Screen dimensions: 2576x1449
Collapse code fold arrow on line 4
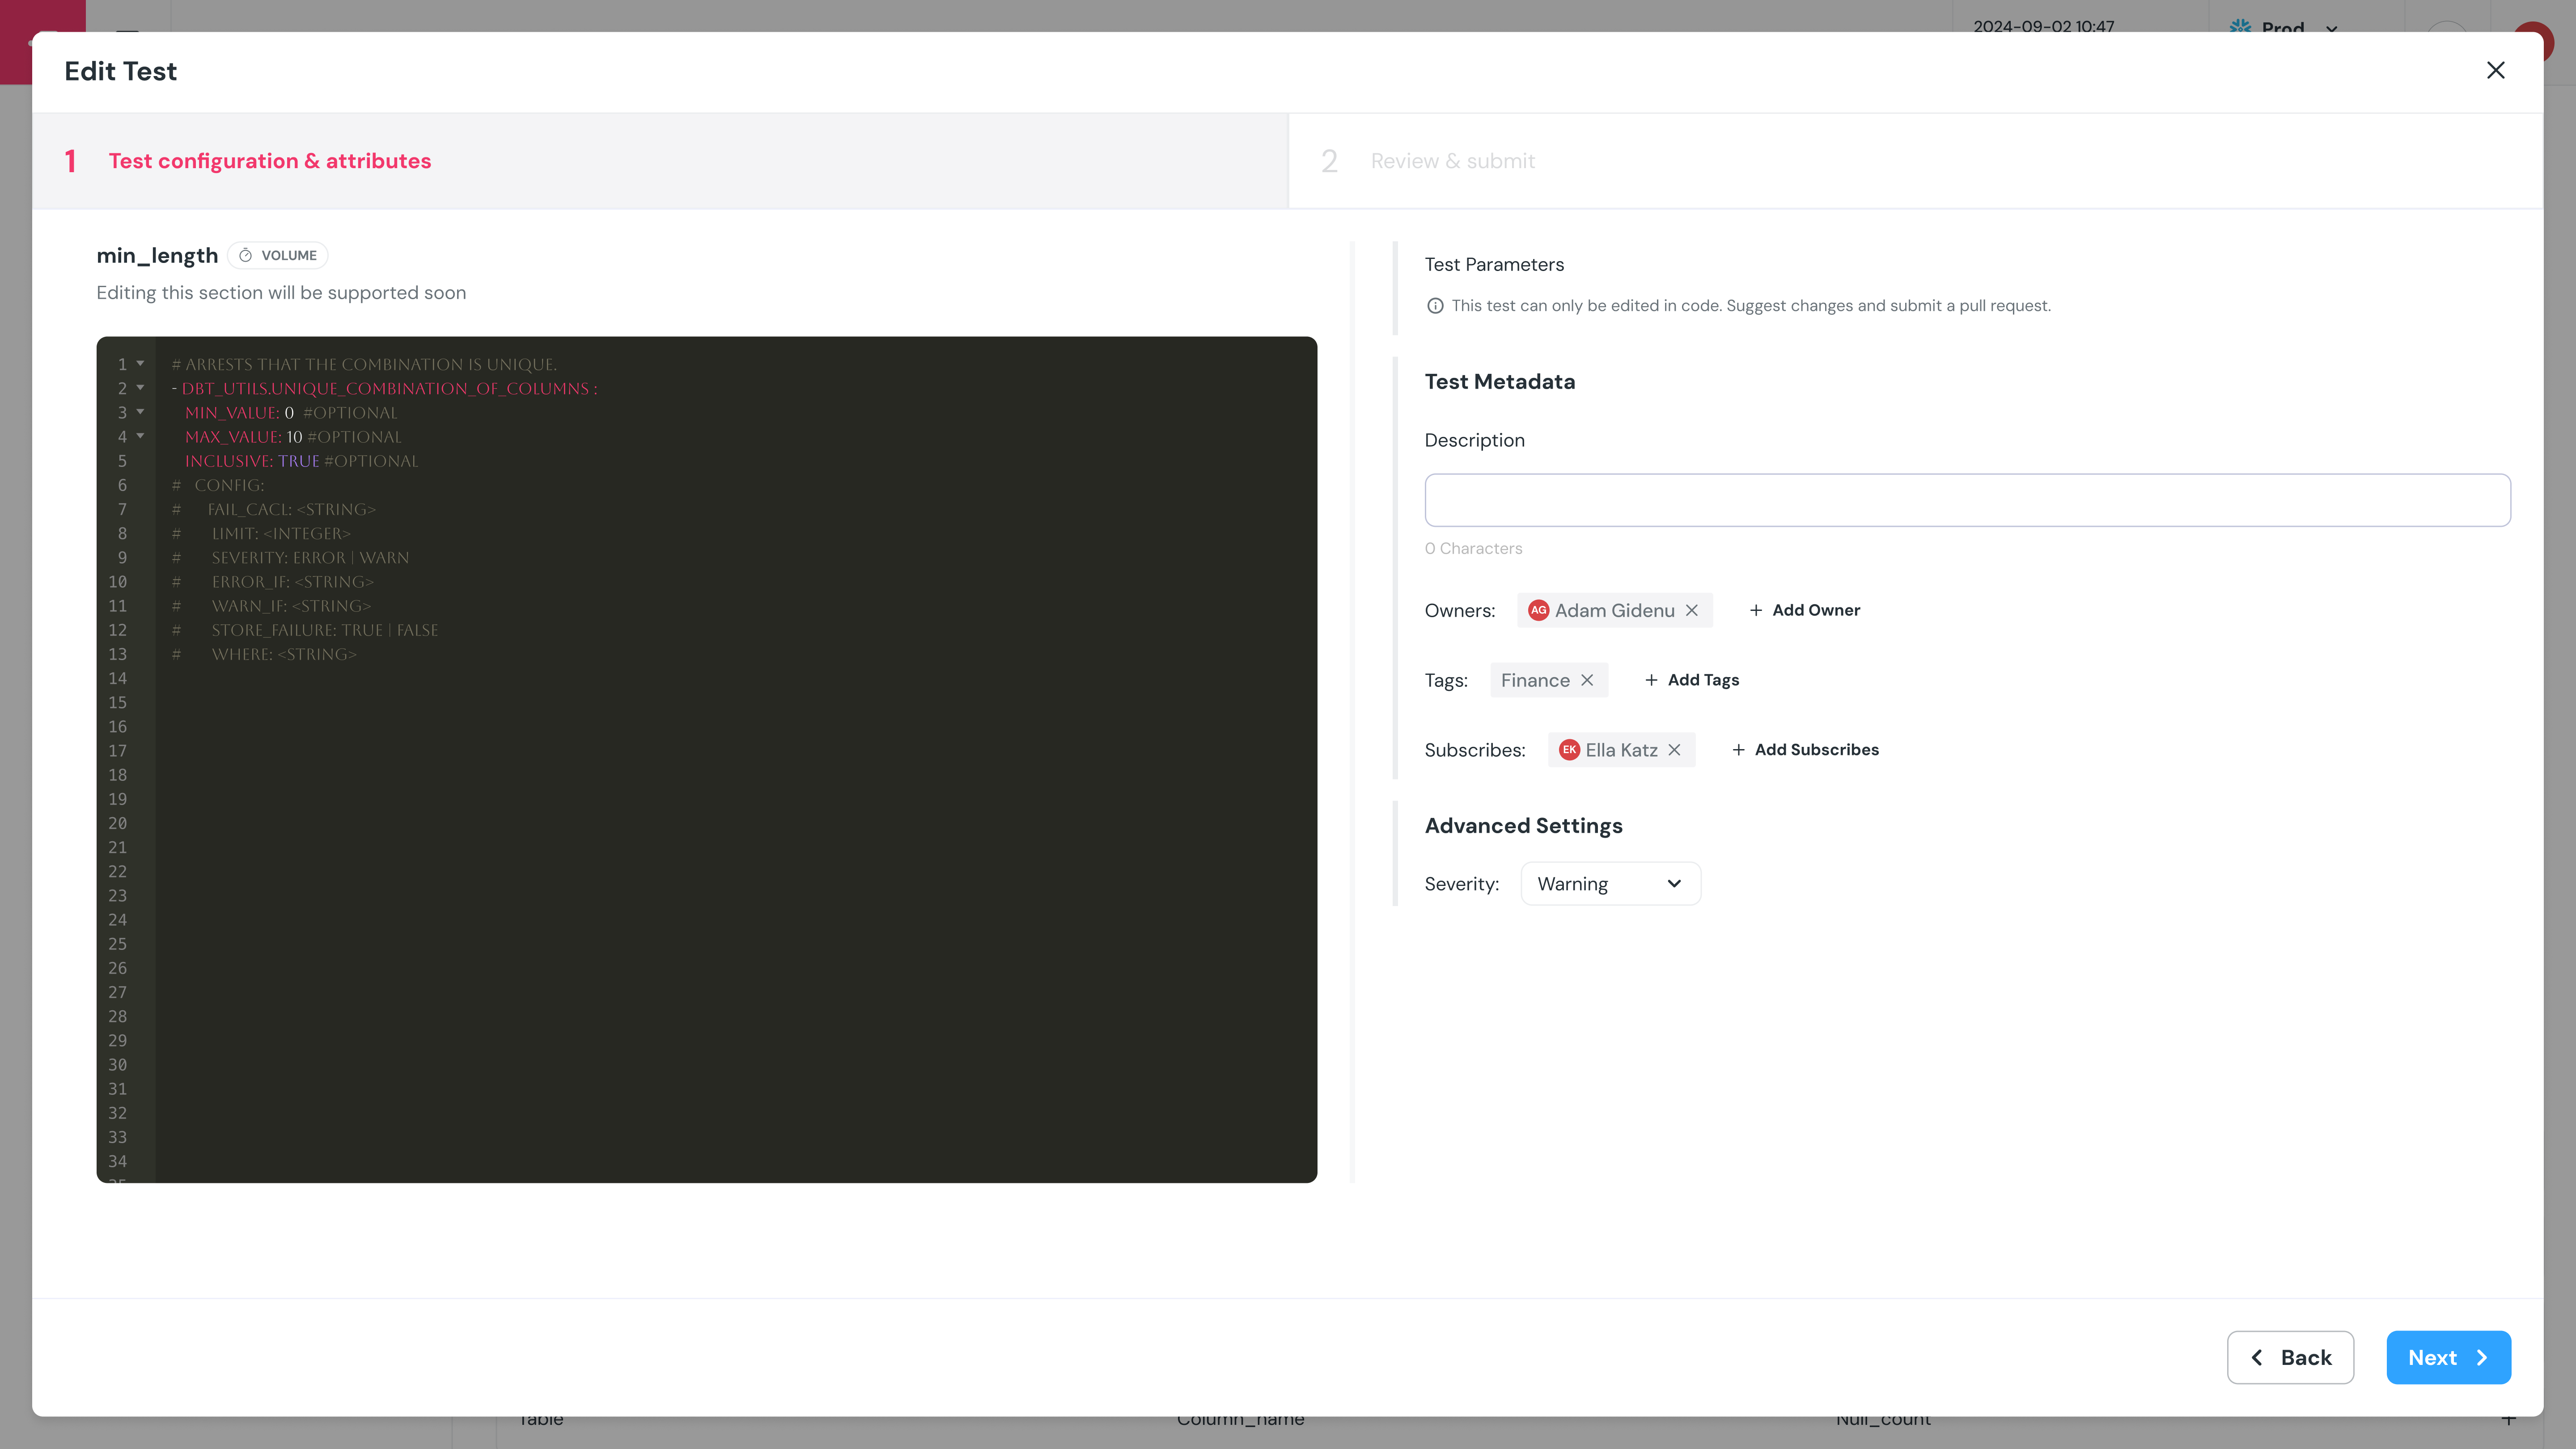point(140,436)
